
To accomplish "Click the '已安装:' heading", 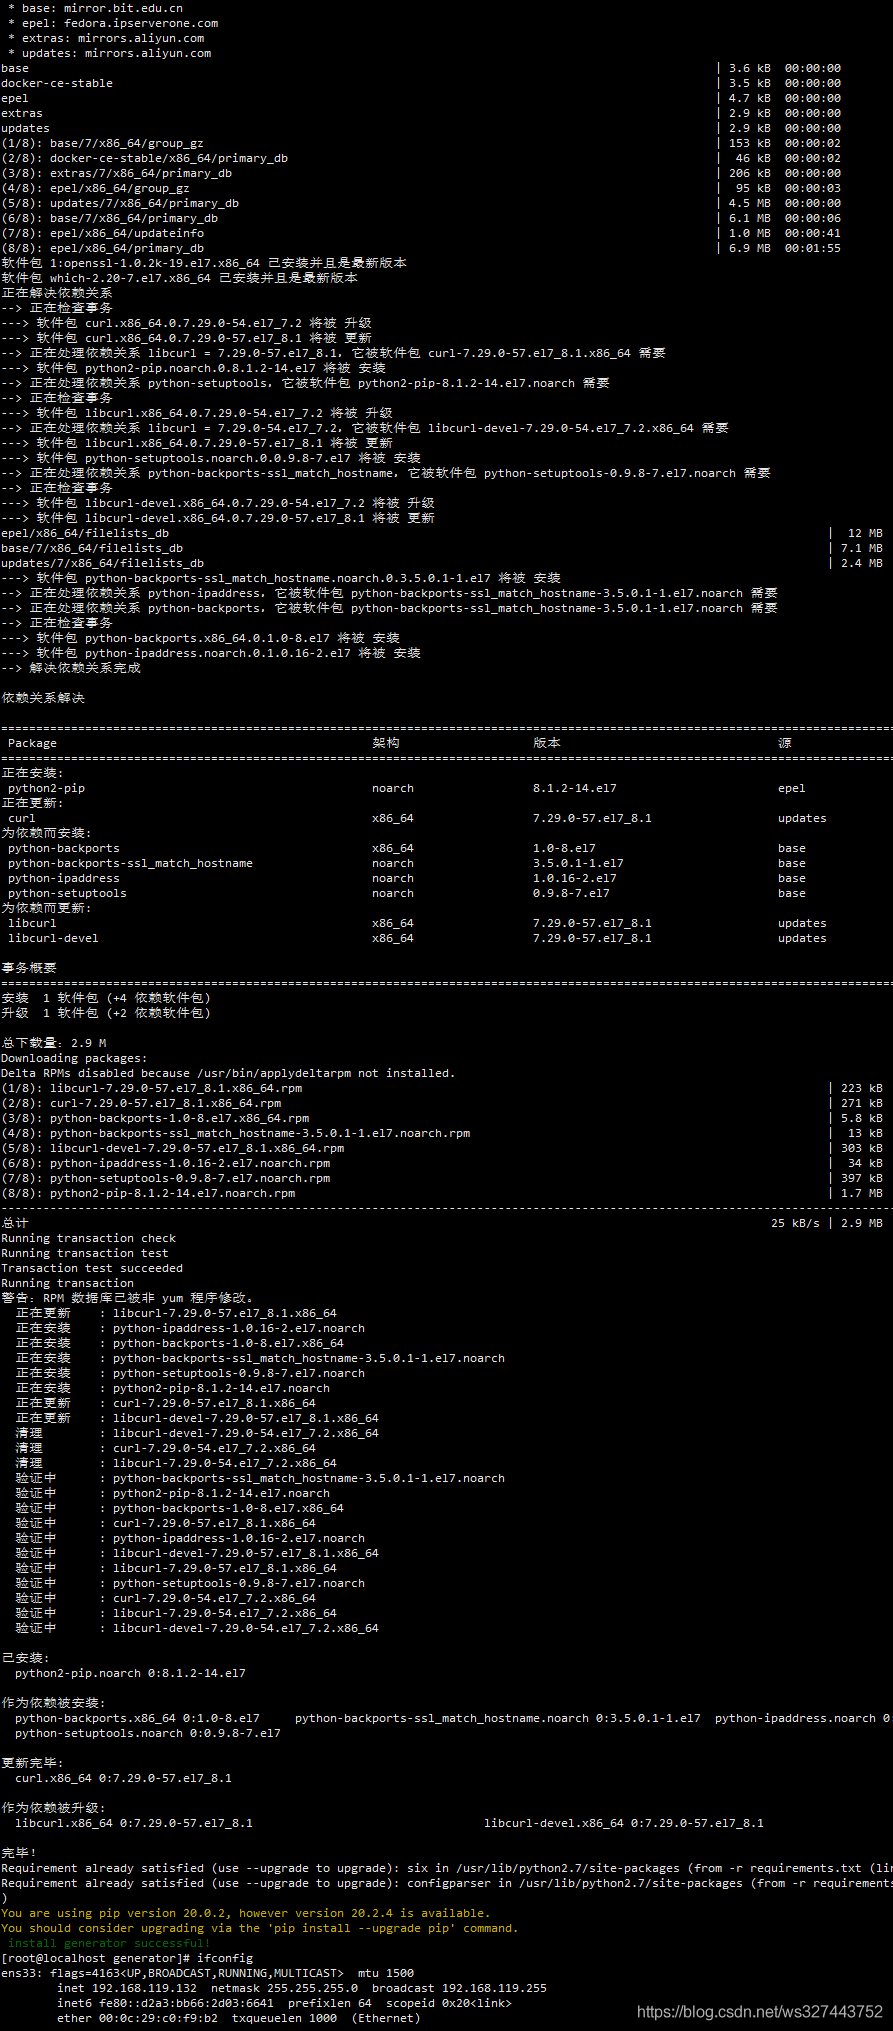I will pos(25,1658).
